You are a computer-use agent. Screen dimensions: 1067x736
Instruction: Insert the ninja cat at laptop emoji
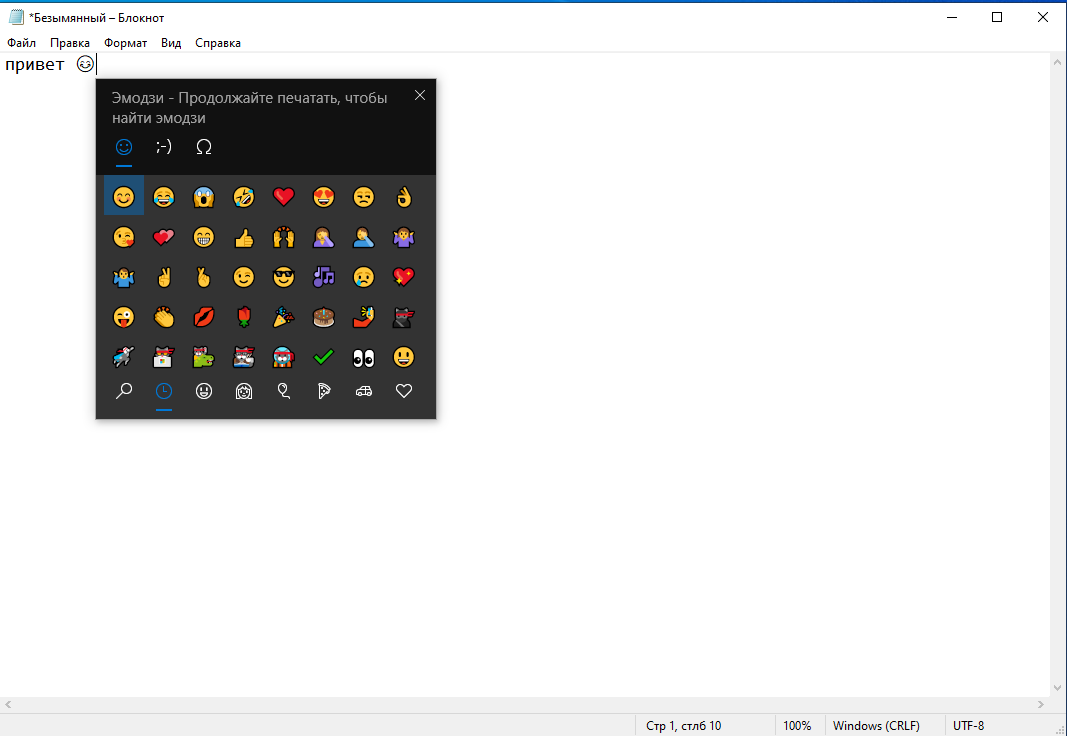coord(163,357)
